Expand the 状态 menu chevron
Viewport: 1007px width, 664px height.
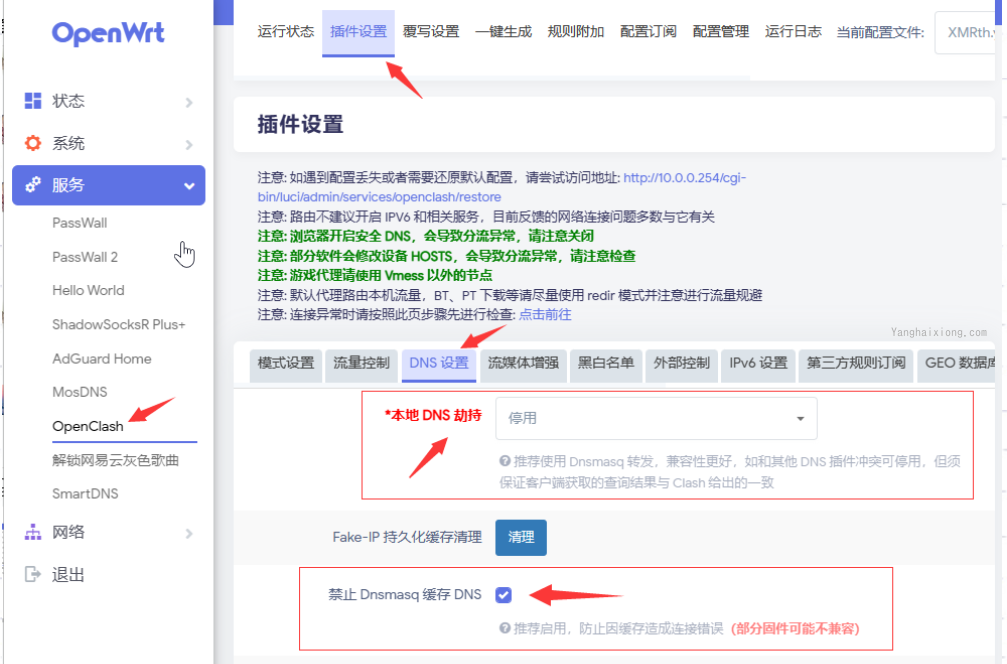189,102
